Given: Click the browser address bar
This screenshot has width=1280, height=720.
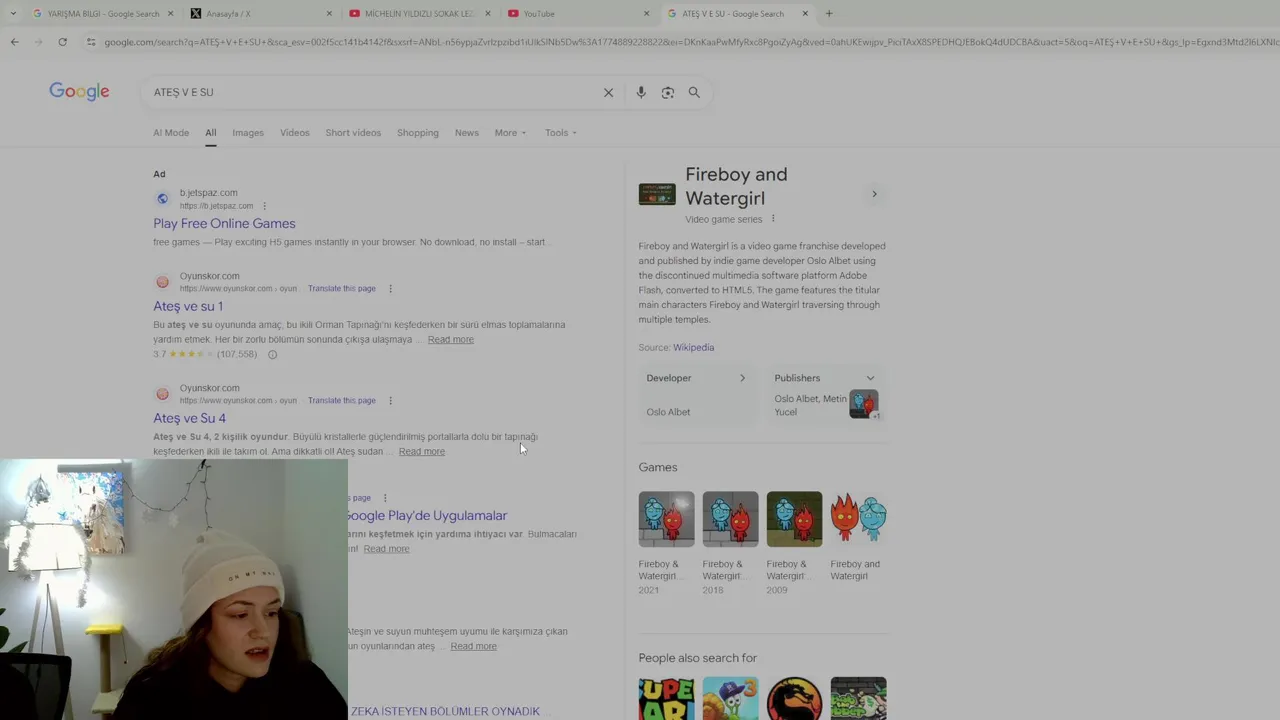Looking at the screenshot, I should click(690, 42).
